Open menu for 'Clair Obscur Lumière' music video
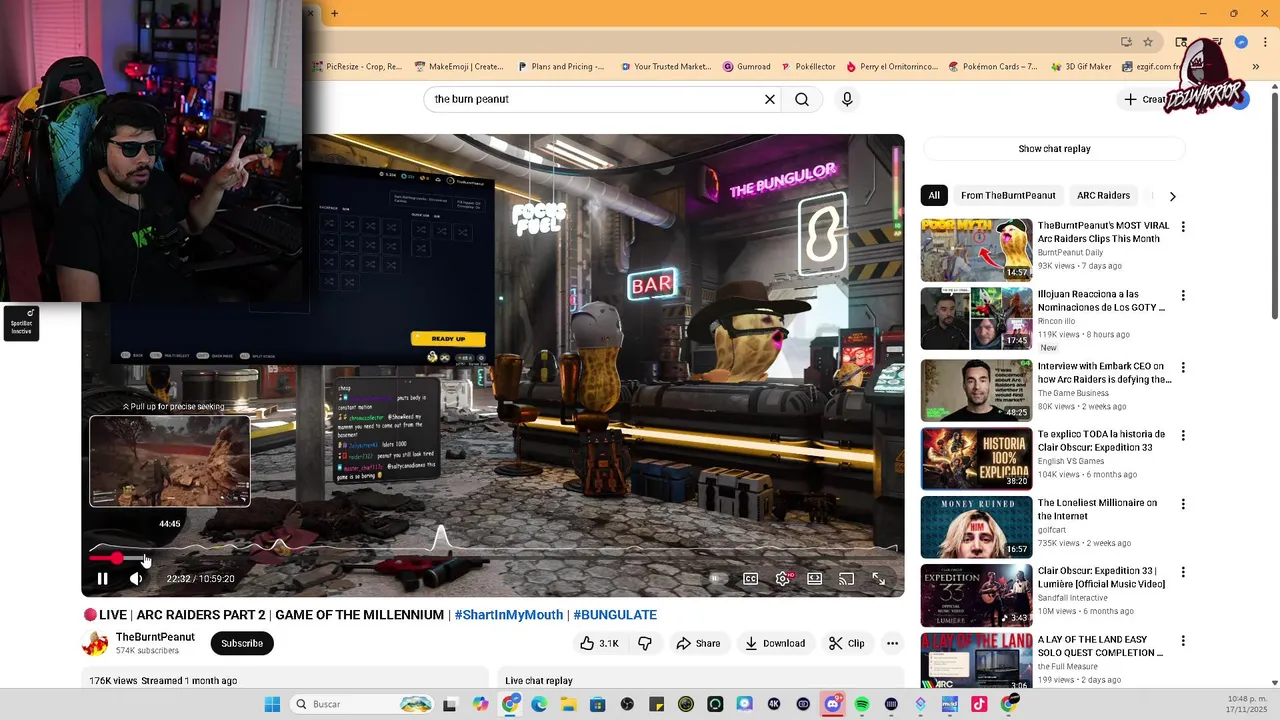This screenshot has width=1280, height=720. tap(1183, 573)
